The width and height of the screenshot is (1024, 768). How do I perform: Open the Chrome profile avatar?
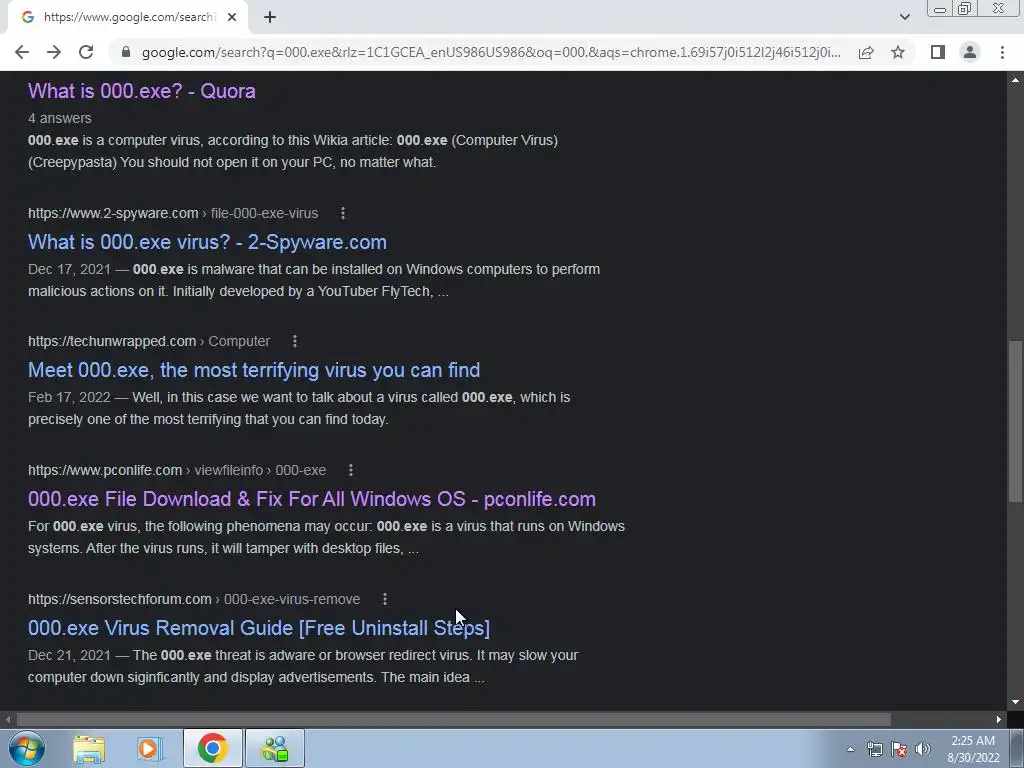[x=970, y=52]
